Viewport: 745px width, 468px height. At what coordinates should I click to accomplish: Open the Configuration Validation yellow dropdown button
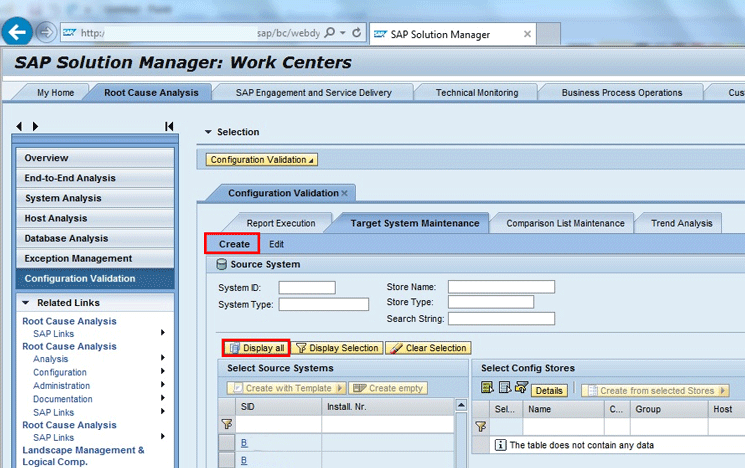coord(262,160)
